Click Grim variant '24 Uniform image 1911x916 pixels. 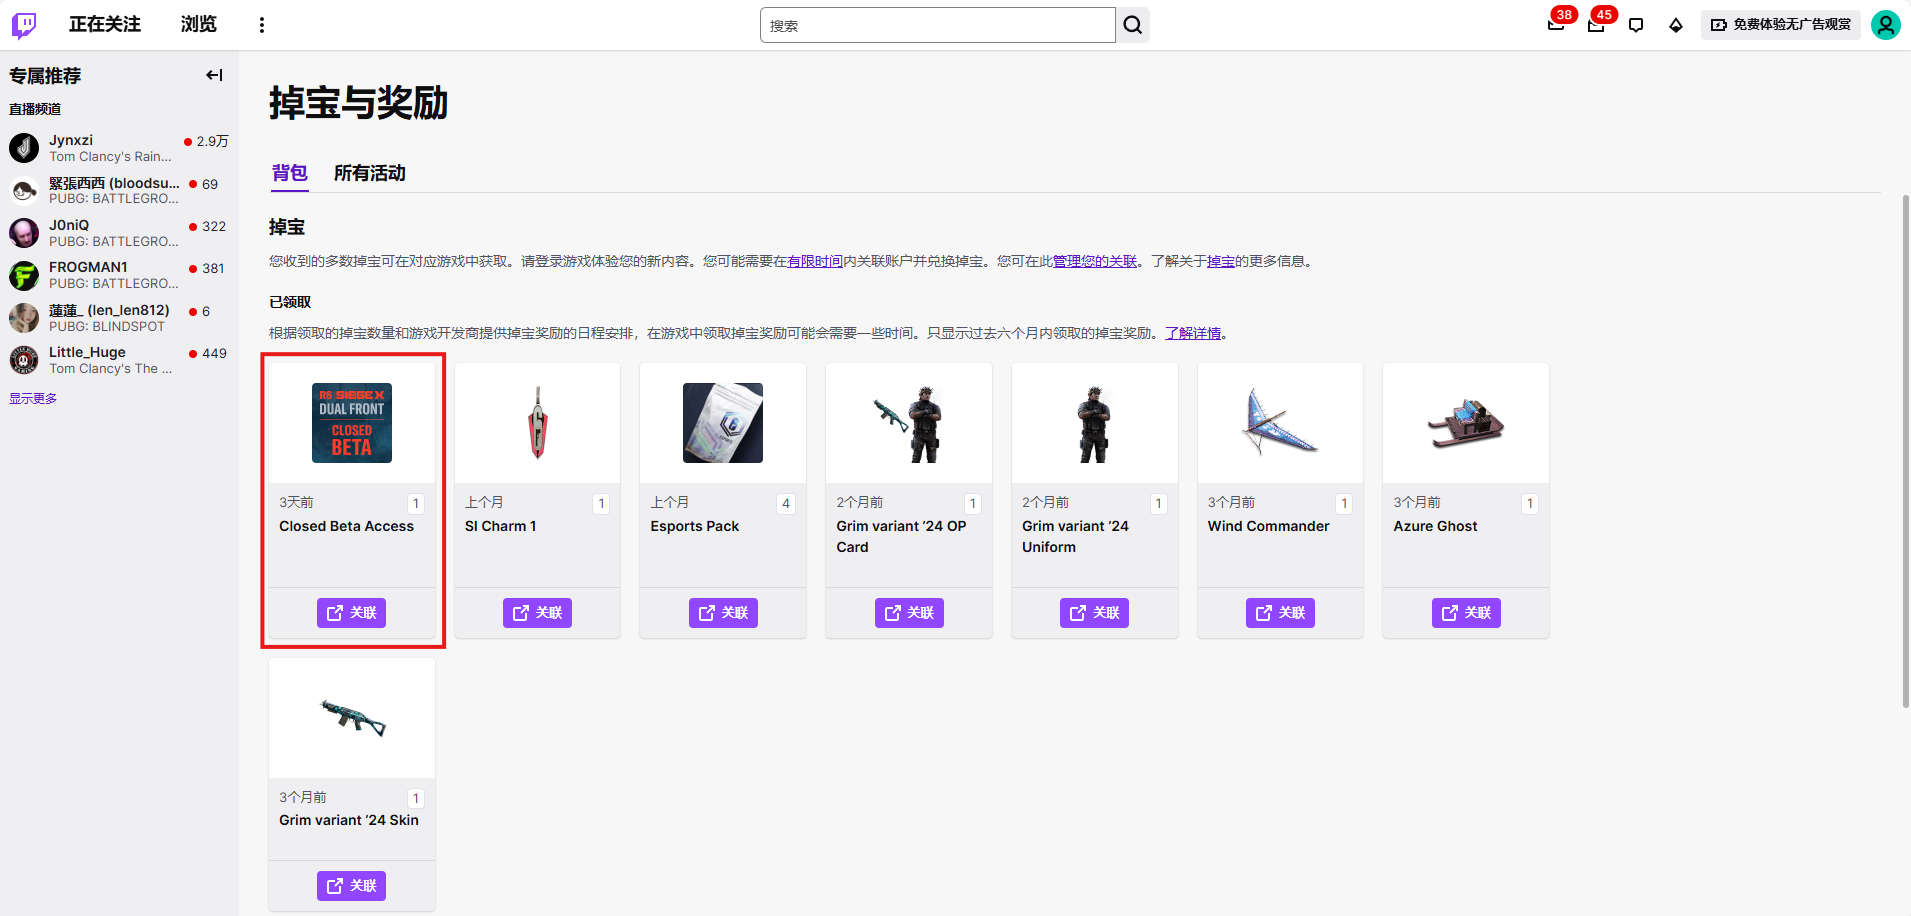1094,423
